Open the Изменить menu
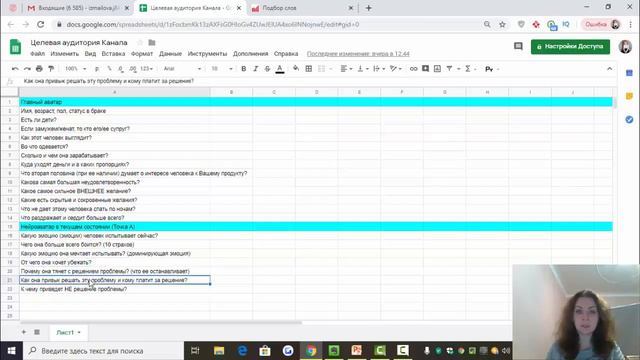 click(x=64, y=53)
